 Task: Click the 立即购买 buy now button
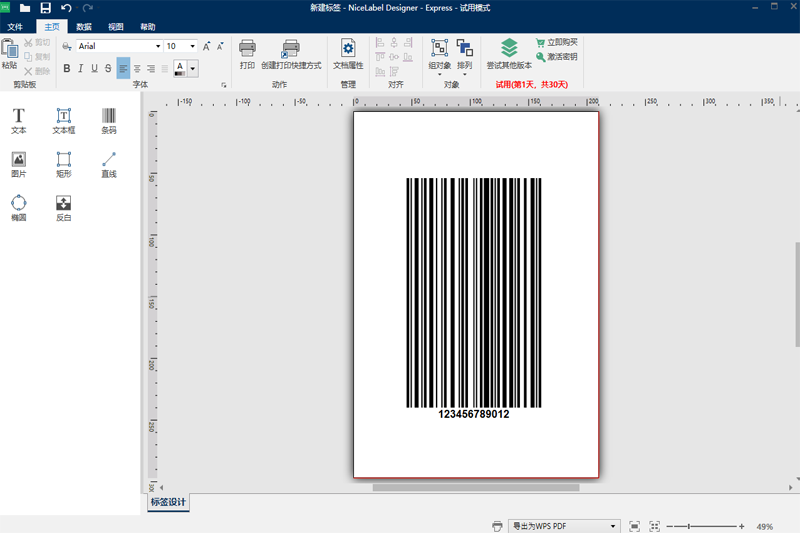click(556, 43)
